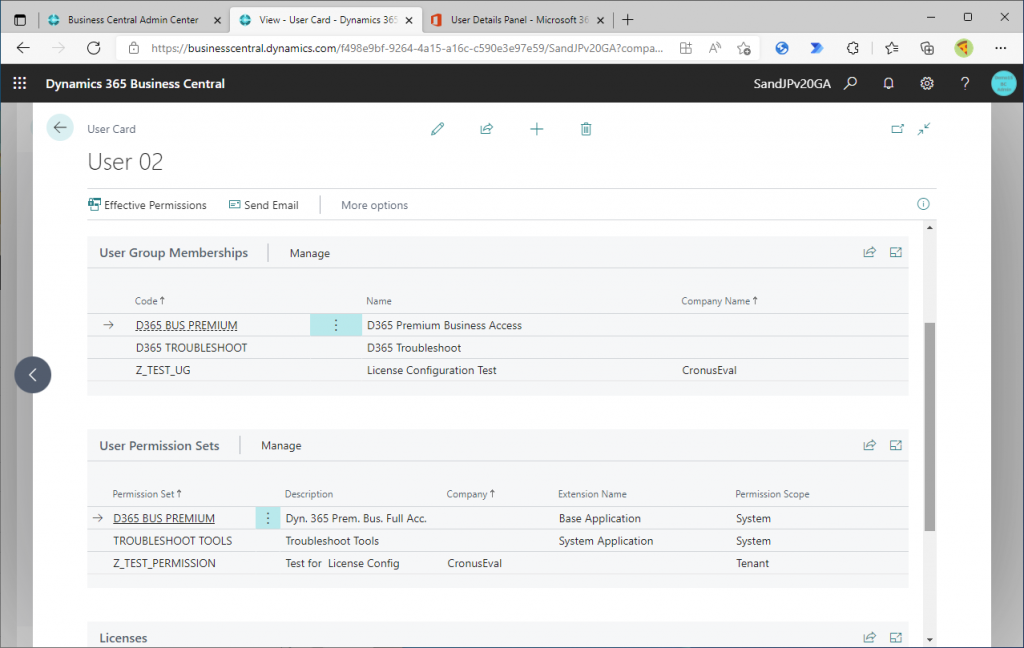The height and width of the screenshot is (648, 1024).
Task: Click the SandJPv20GA environment name
Action: tap(792, 84)
